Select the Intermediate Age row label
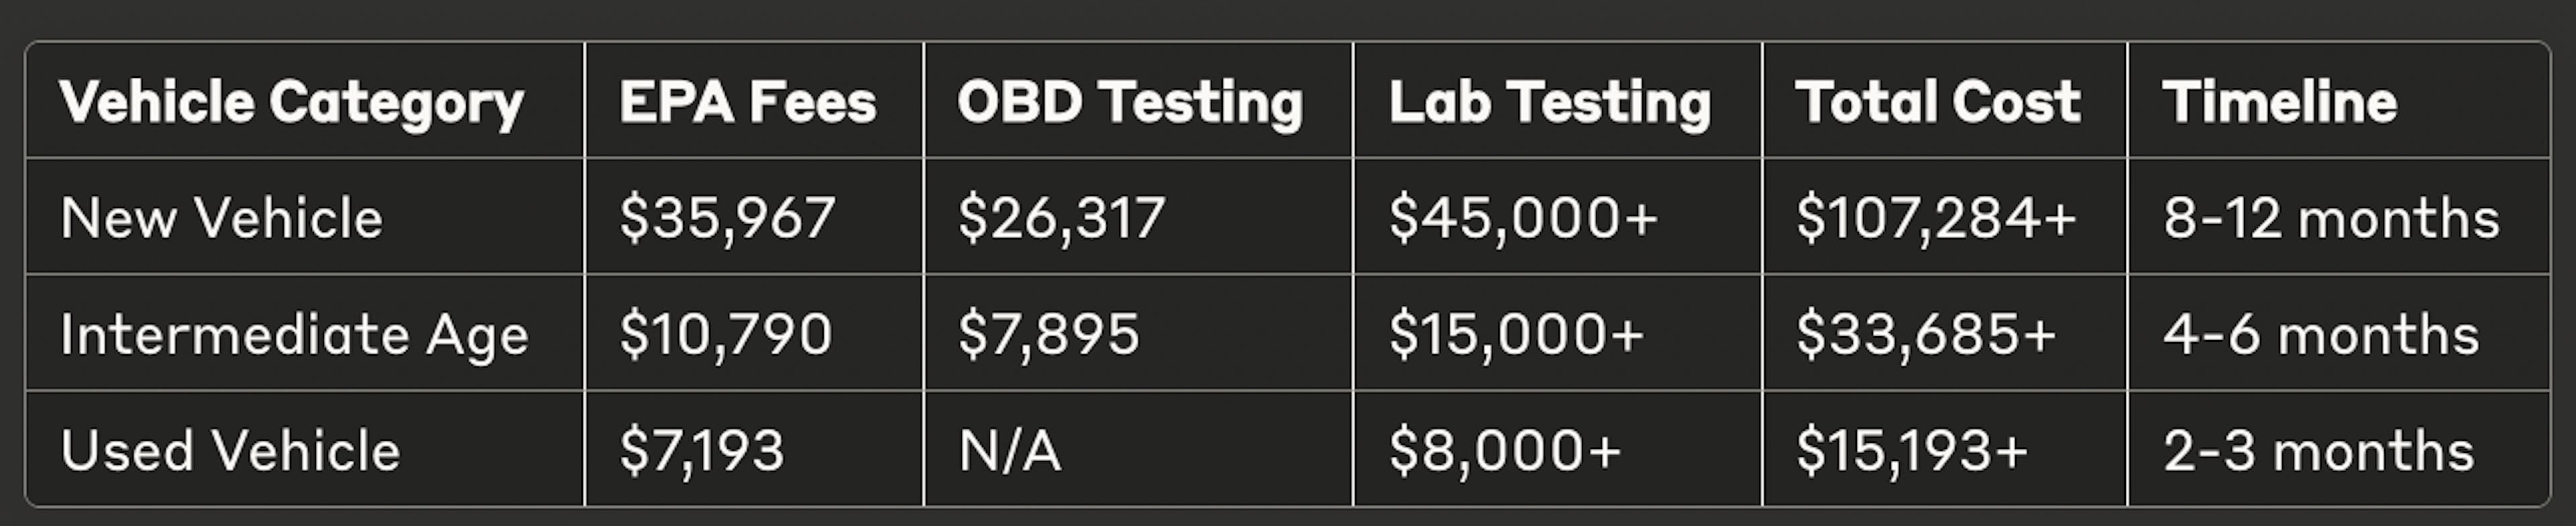Viewport: 2576px width, 526px height. click(x=294, y=335)
